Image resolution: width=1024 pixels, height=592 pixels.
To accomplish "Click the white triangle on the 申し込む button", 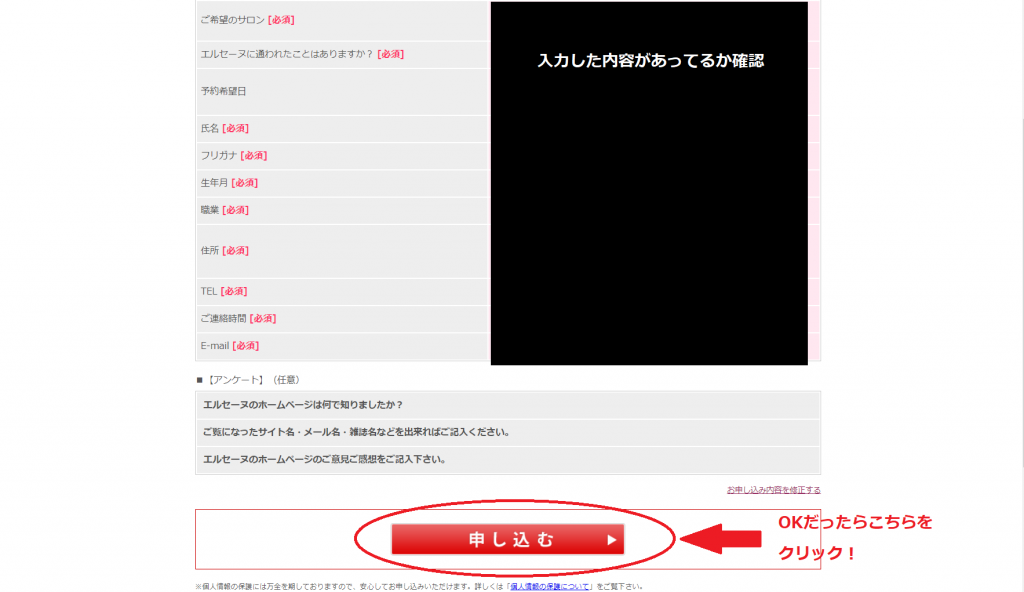I will [611, 540].
